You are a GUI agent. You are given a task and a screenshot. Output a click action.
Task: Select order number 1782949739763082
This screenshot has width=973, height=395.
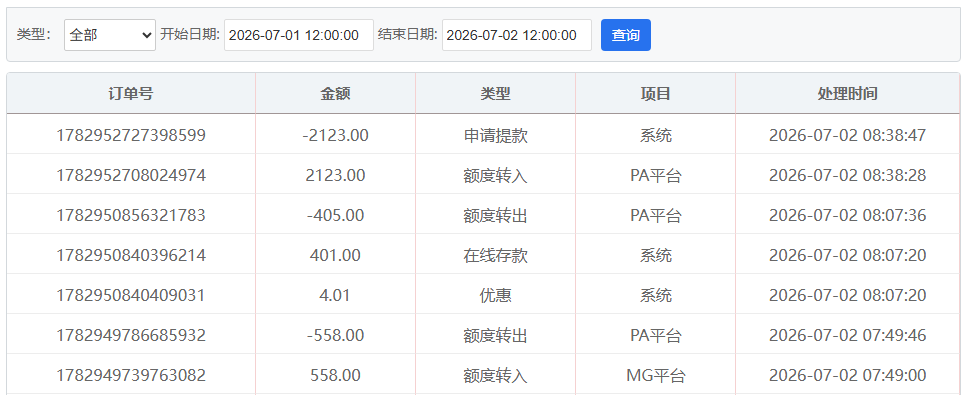click(131, 375)
